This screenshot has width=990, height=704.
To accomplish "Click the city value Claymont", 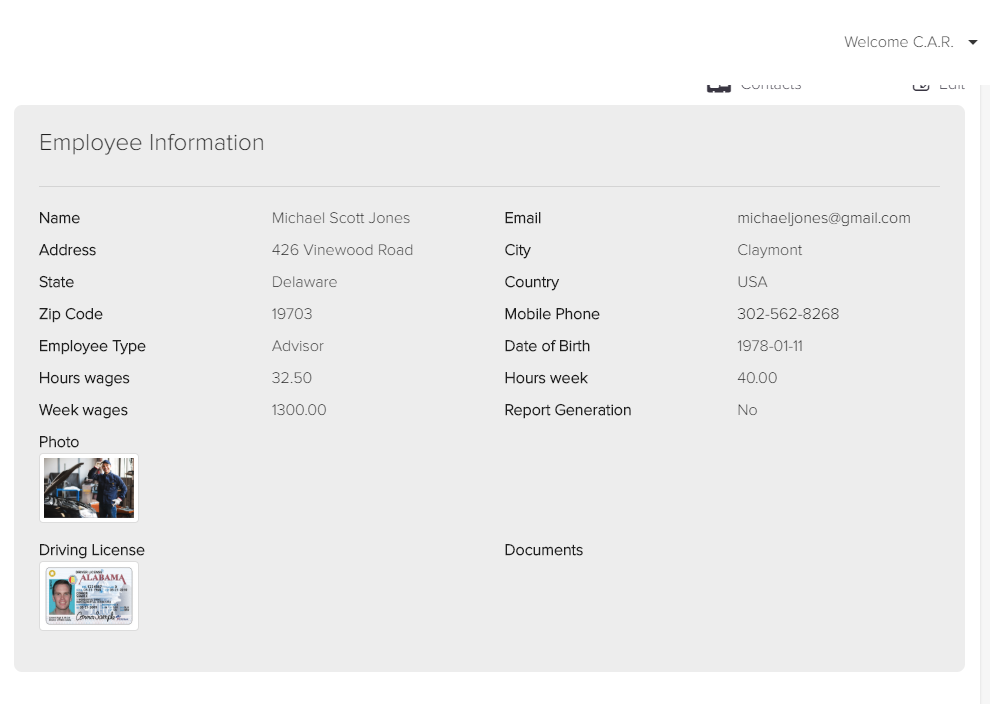I will [x=769, y=250].
